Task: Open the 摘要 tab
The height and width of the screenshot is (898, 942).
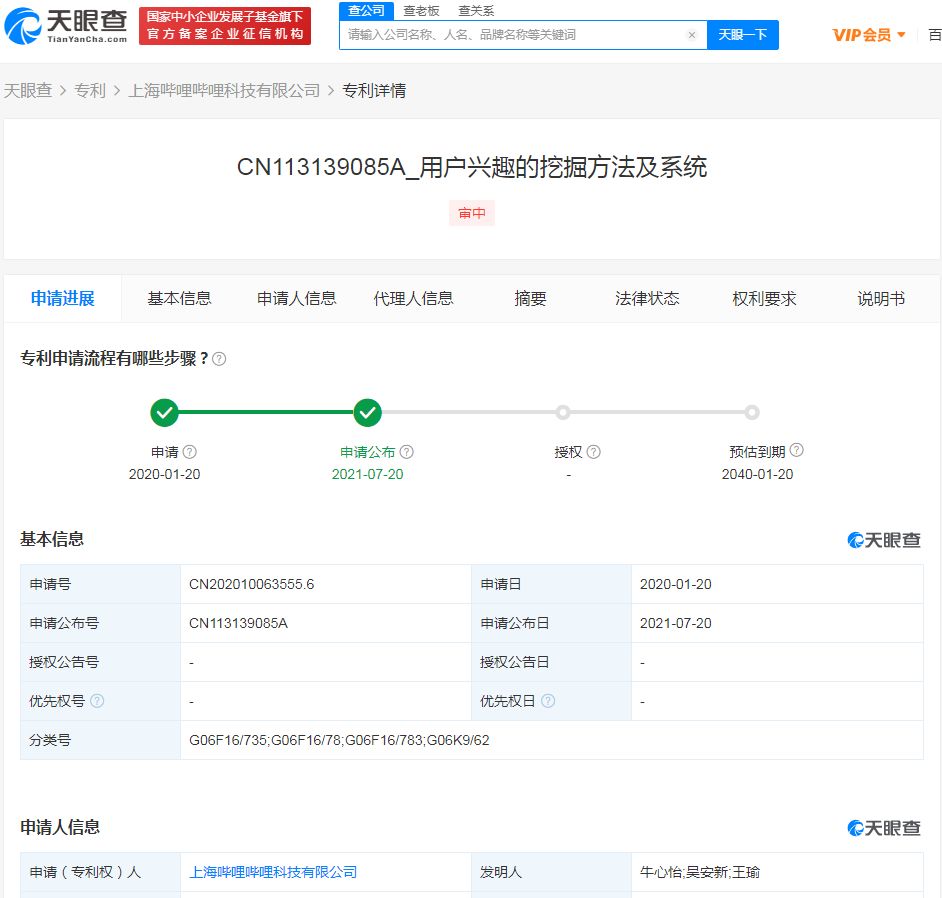Action: [529, 297]
